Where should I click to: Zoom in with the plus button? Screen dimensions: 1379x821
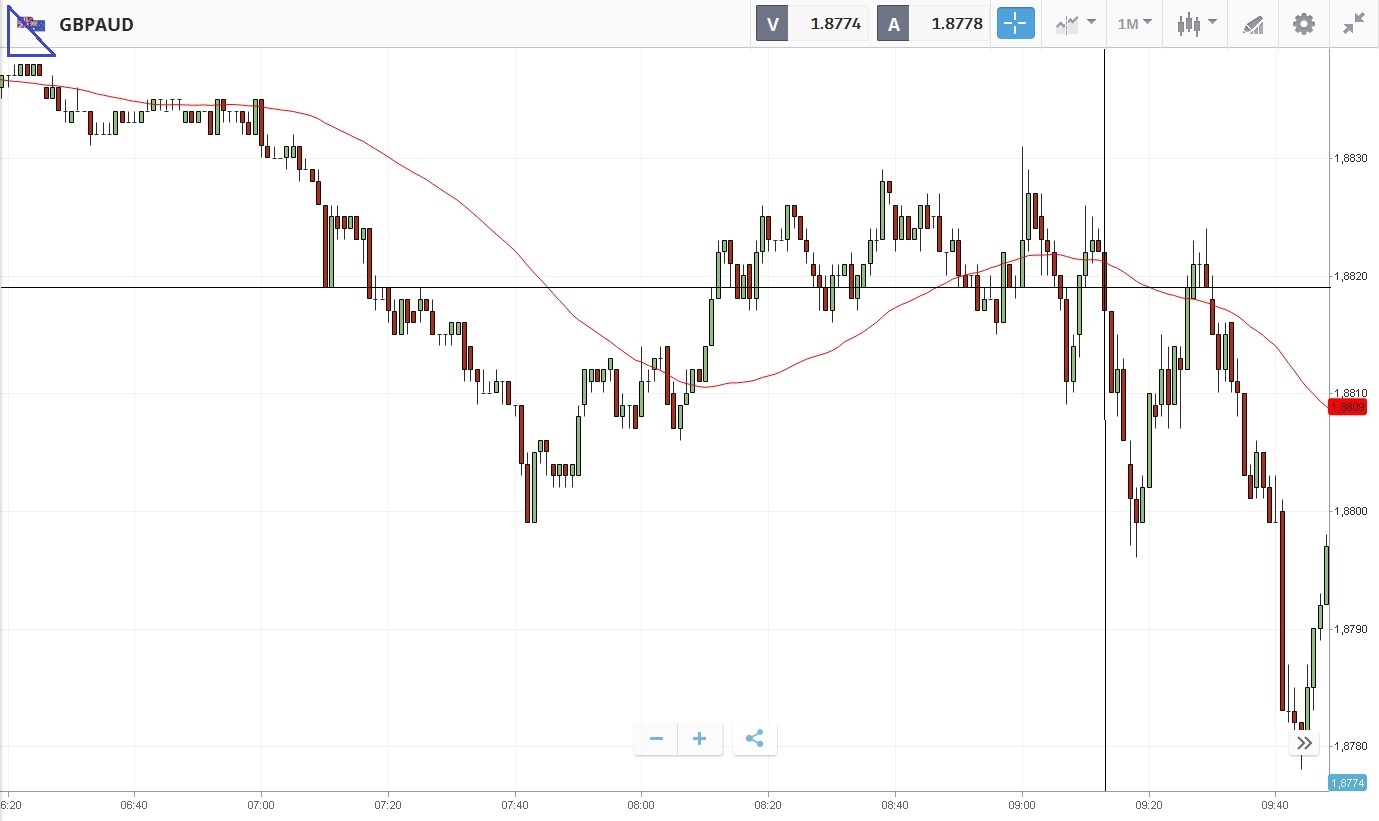(700, 739)
